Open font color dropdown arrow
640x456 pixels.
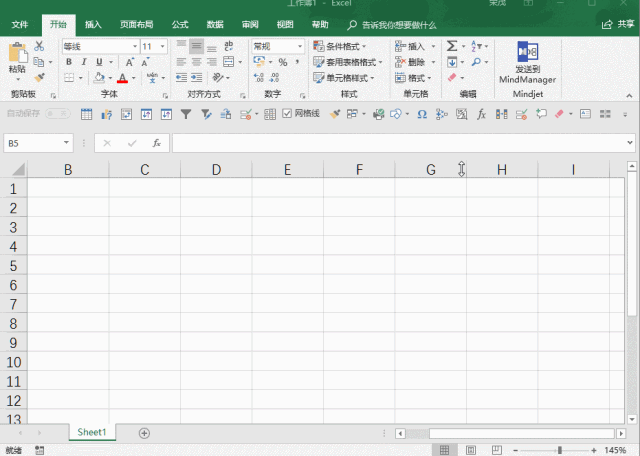point(134,78)
